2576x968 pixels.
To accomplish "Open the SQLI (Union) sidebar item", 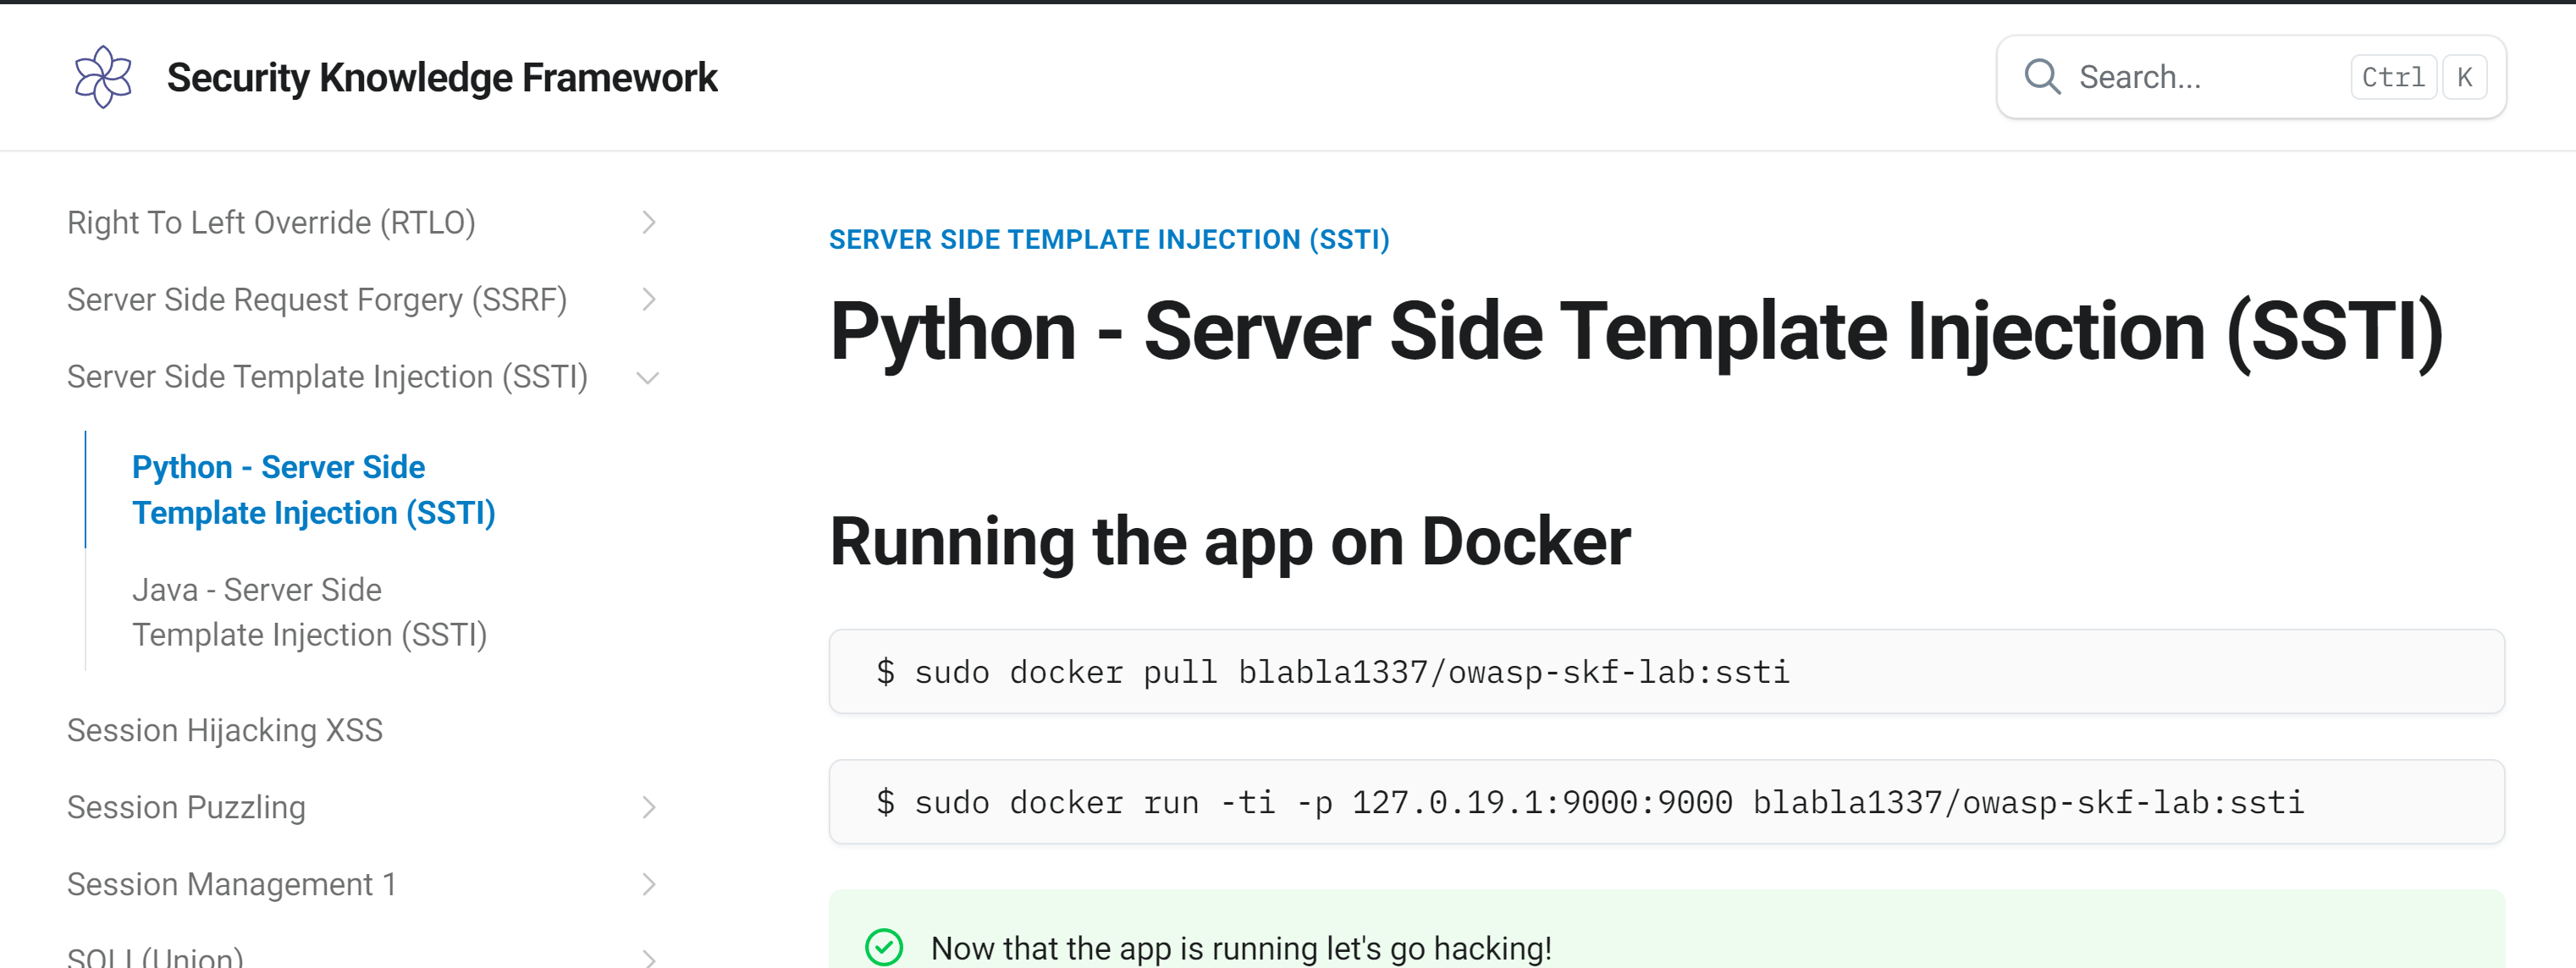I will click(x=155, y=956).
